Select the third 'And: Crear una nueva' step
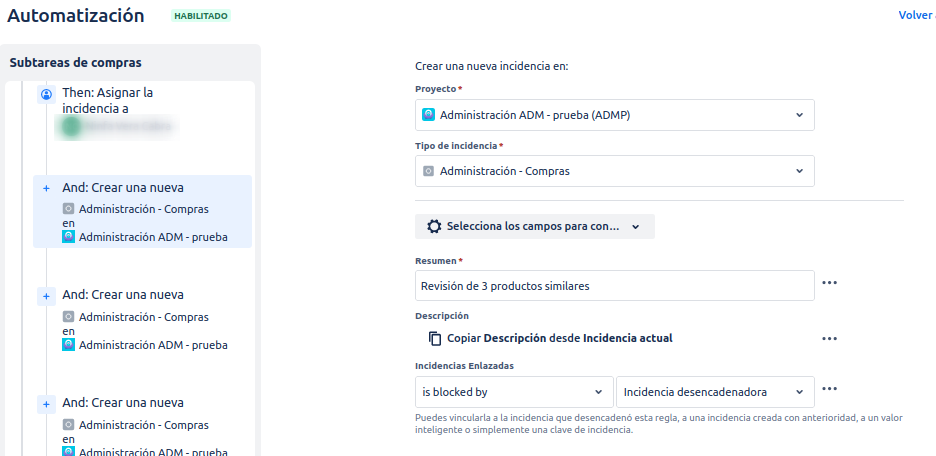Image resolution: width=936 pixels, height=456 pixels. click(x=123, y=403)
